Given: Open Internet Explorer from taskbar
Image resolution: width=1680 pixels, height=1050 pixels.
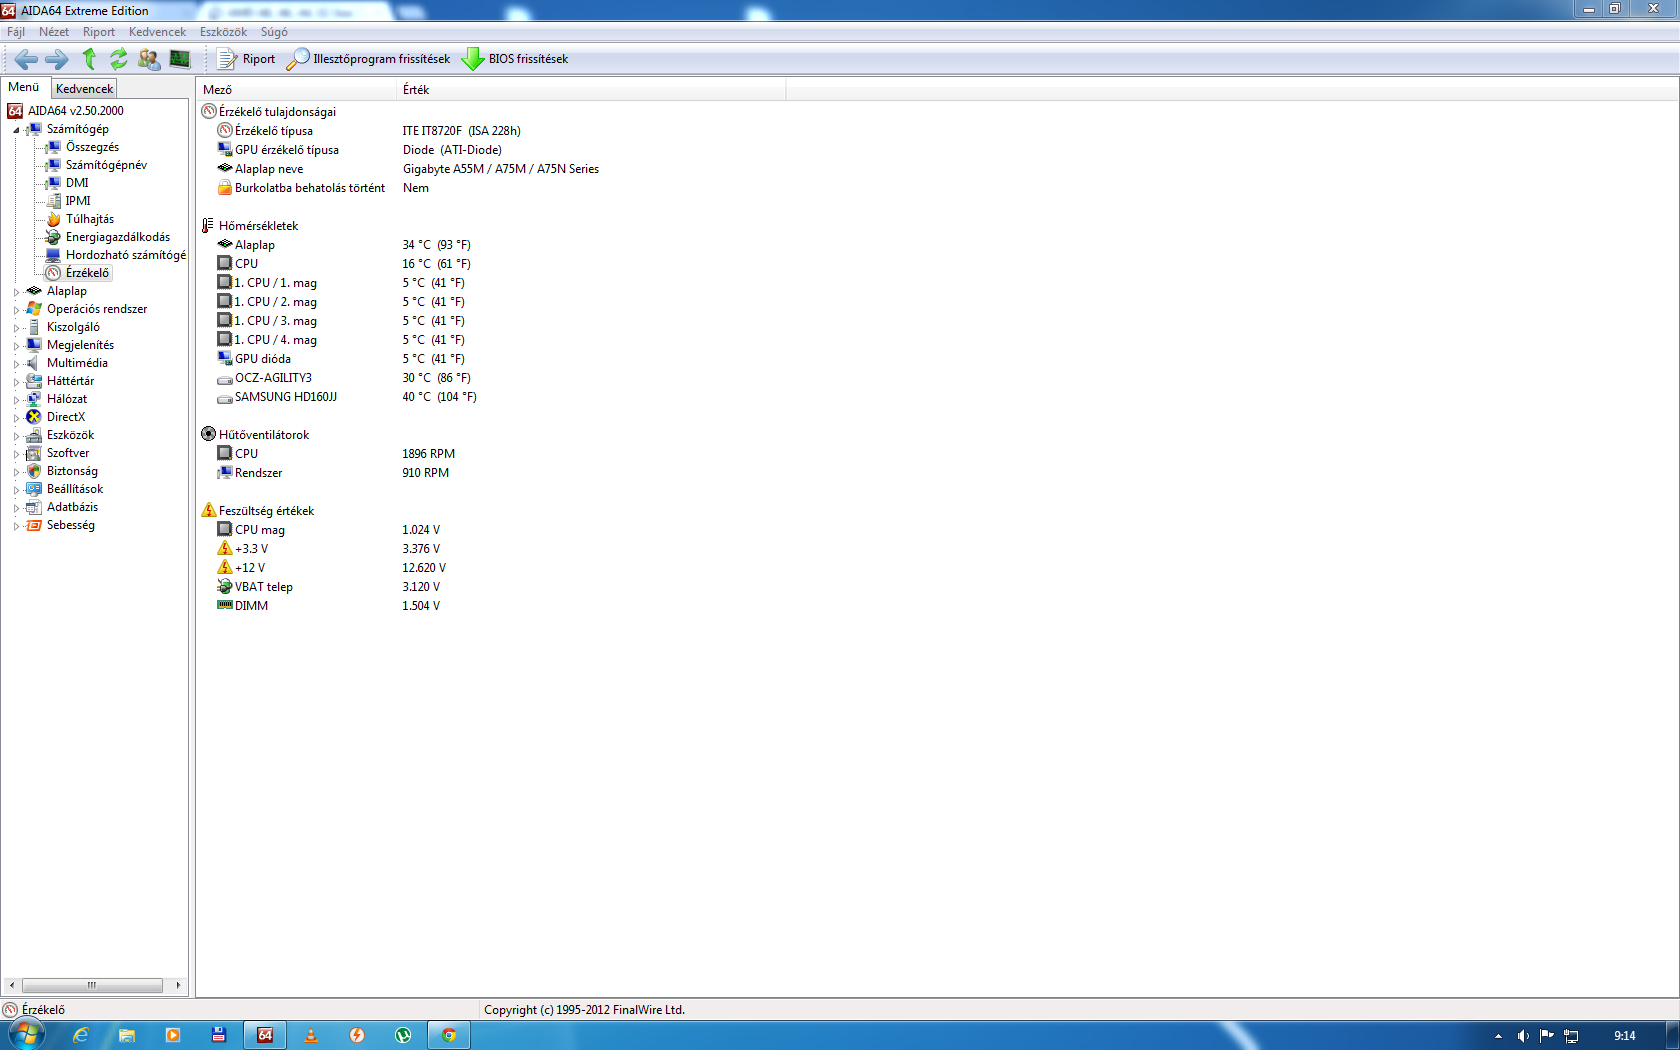Looking at the screenshot, I should click(x=81, y=1035).
